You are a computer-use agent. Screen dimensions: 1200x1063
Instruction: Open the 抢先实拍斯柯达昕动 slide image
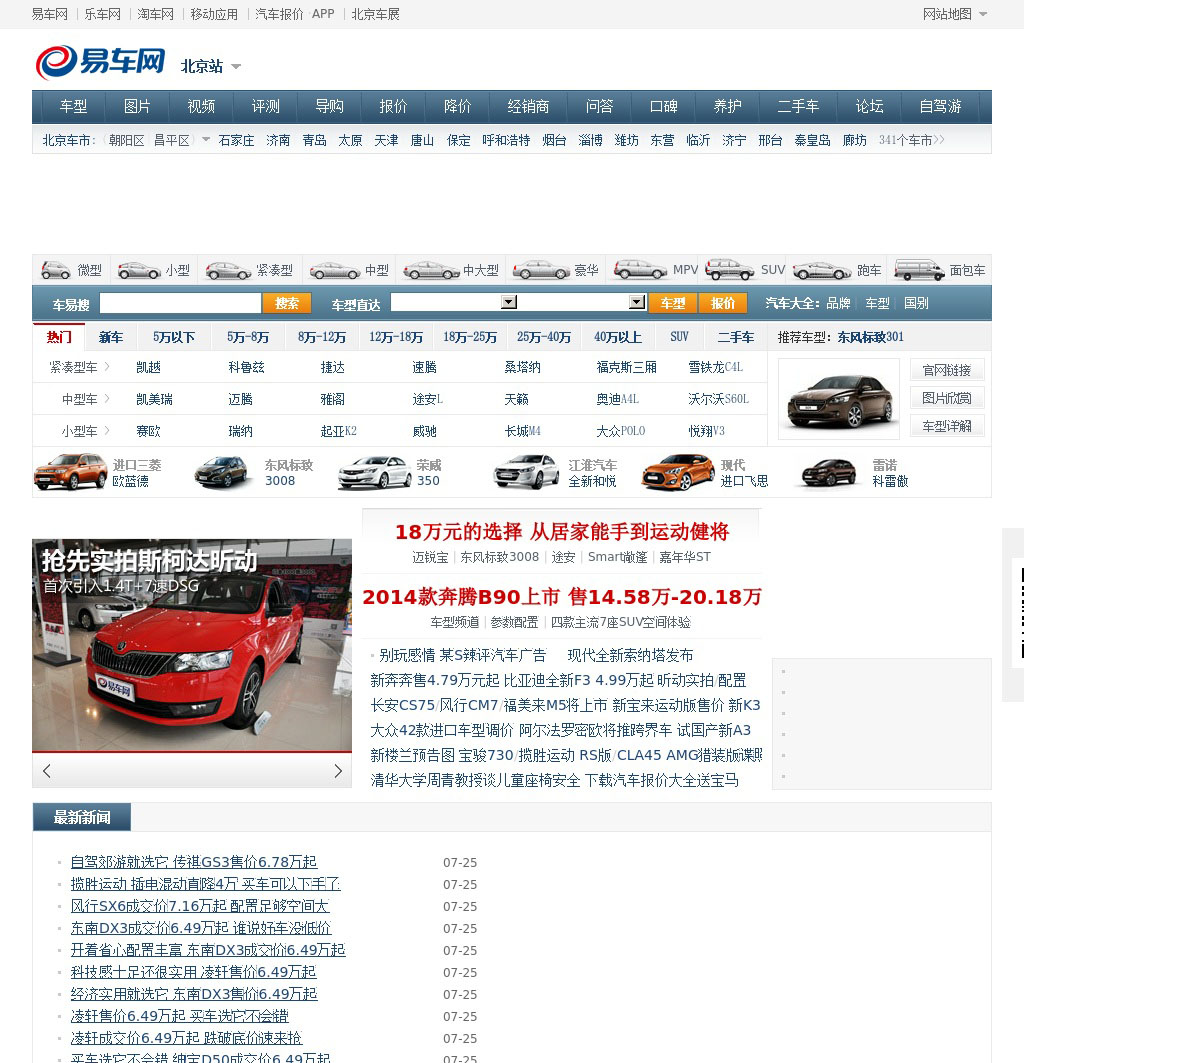tap(192, 646)
